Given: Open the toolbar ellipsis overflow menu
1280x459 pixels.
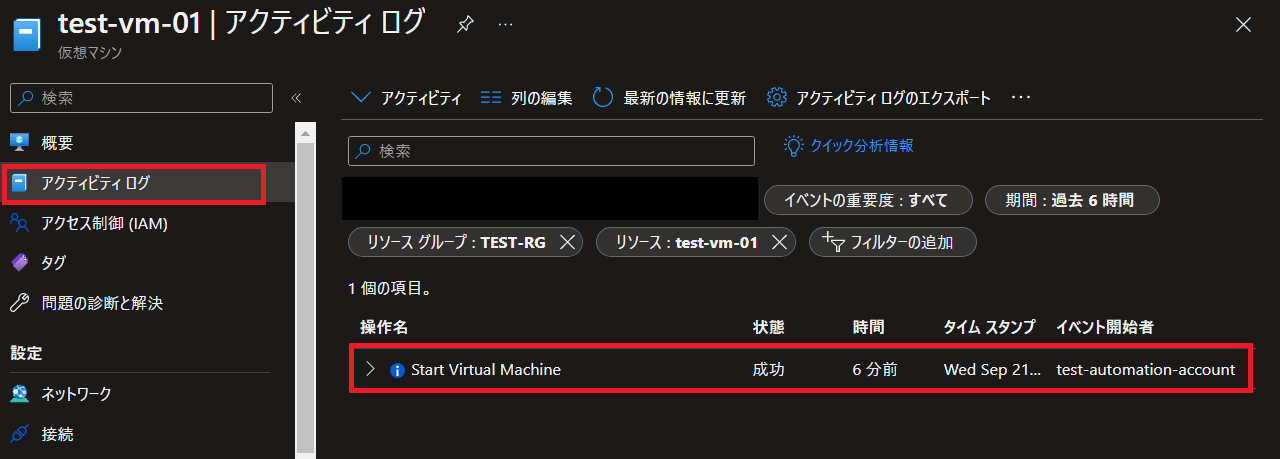Looking at the screenshot, I should (x=1020, y=98).
